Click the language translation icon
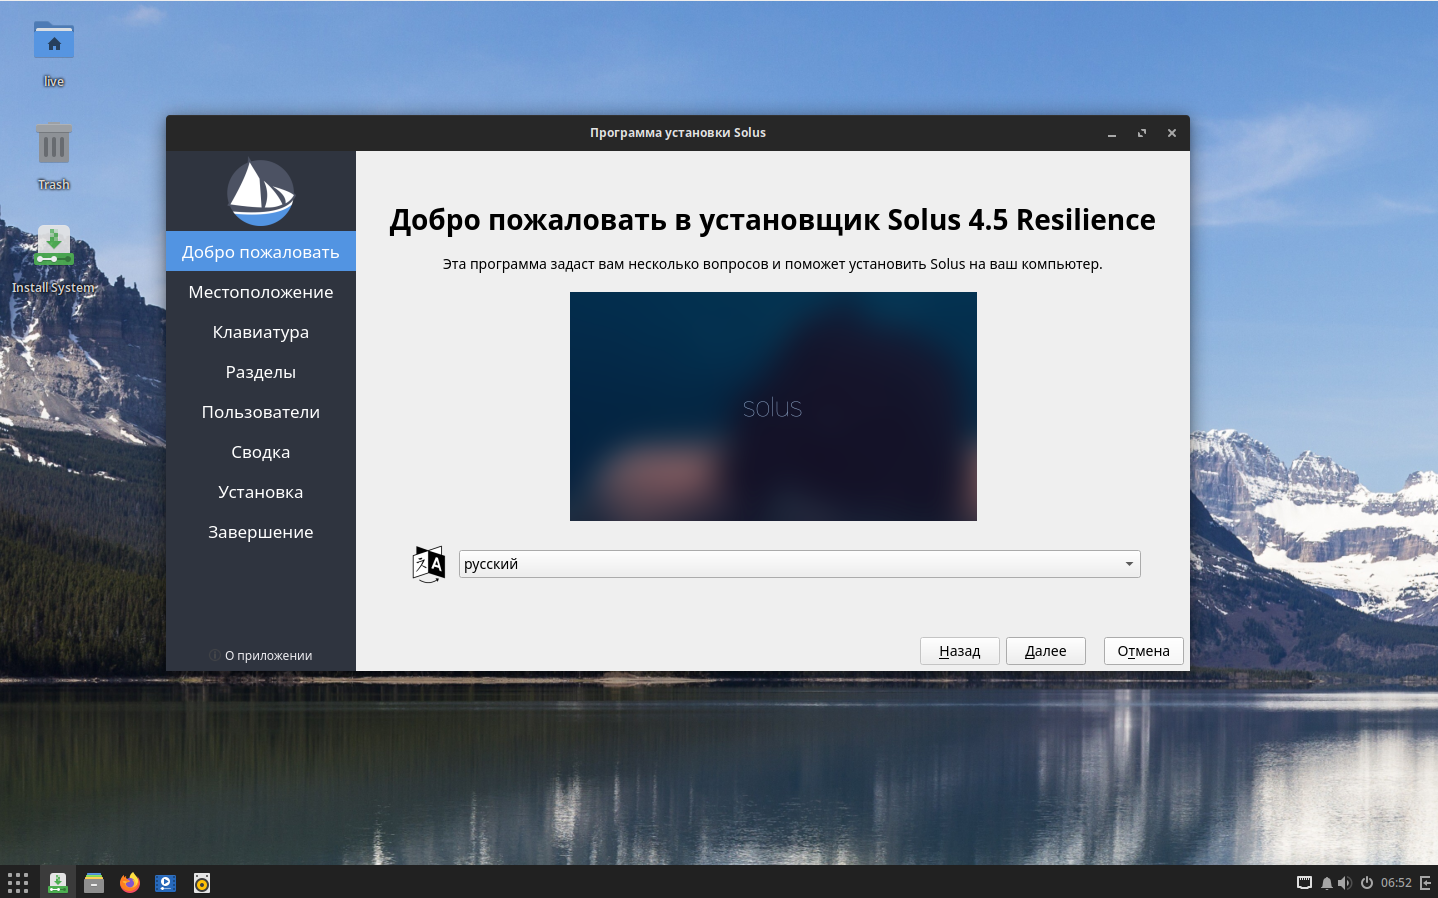The width and height of the screenshot is (1438, 898). (x=429, y=564)
